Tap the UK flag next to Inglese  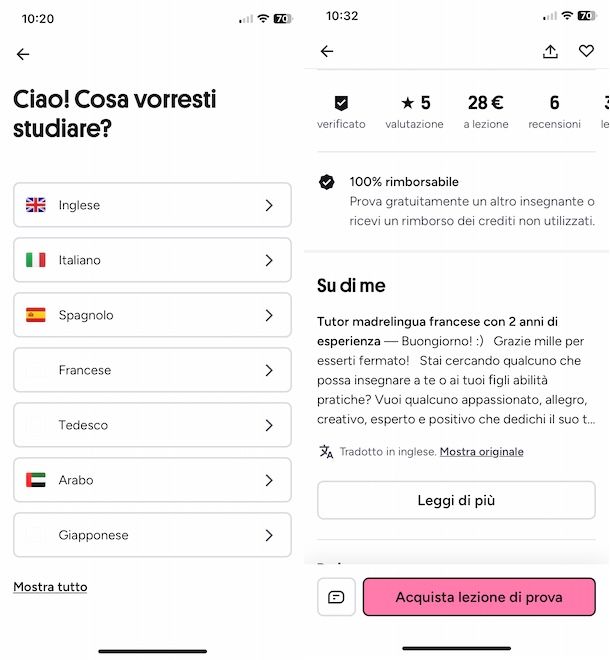[36, 205]
